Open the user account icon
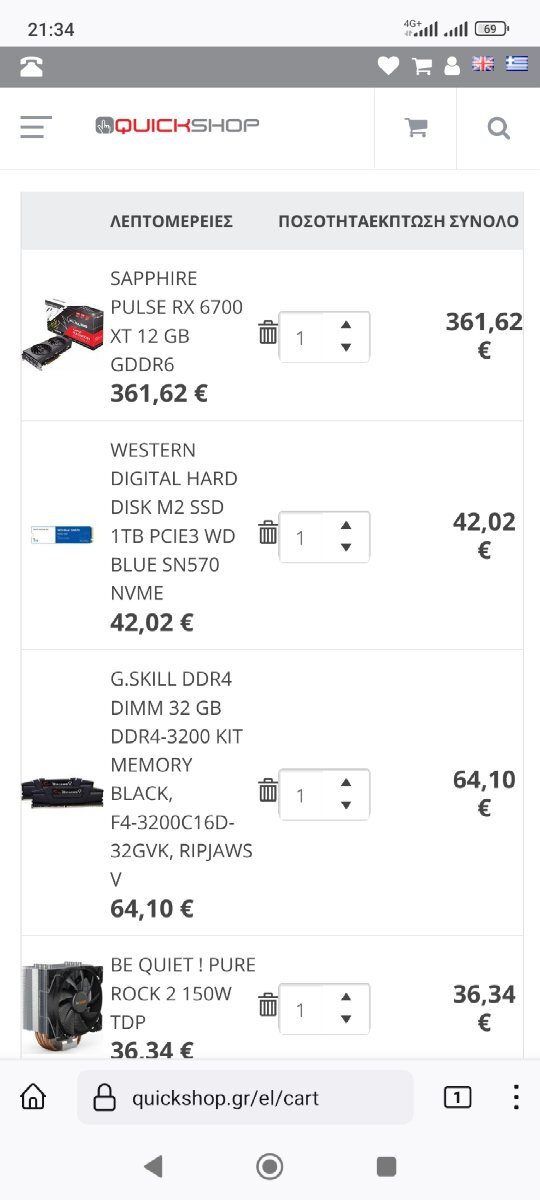 452,66
